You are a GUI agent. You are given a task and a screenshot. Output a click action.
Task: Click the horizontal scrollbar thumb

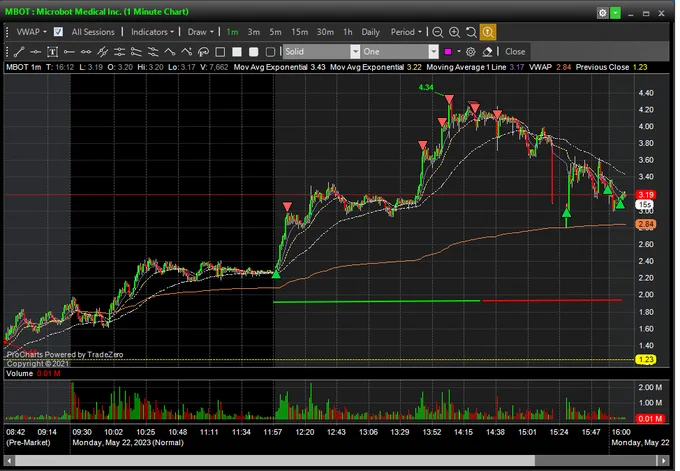click(x=275, y=461)
